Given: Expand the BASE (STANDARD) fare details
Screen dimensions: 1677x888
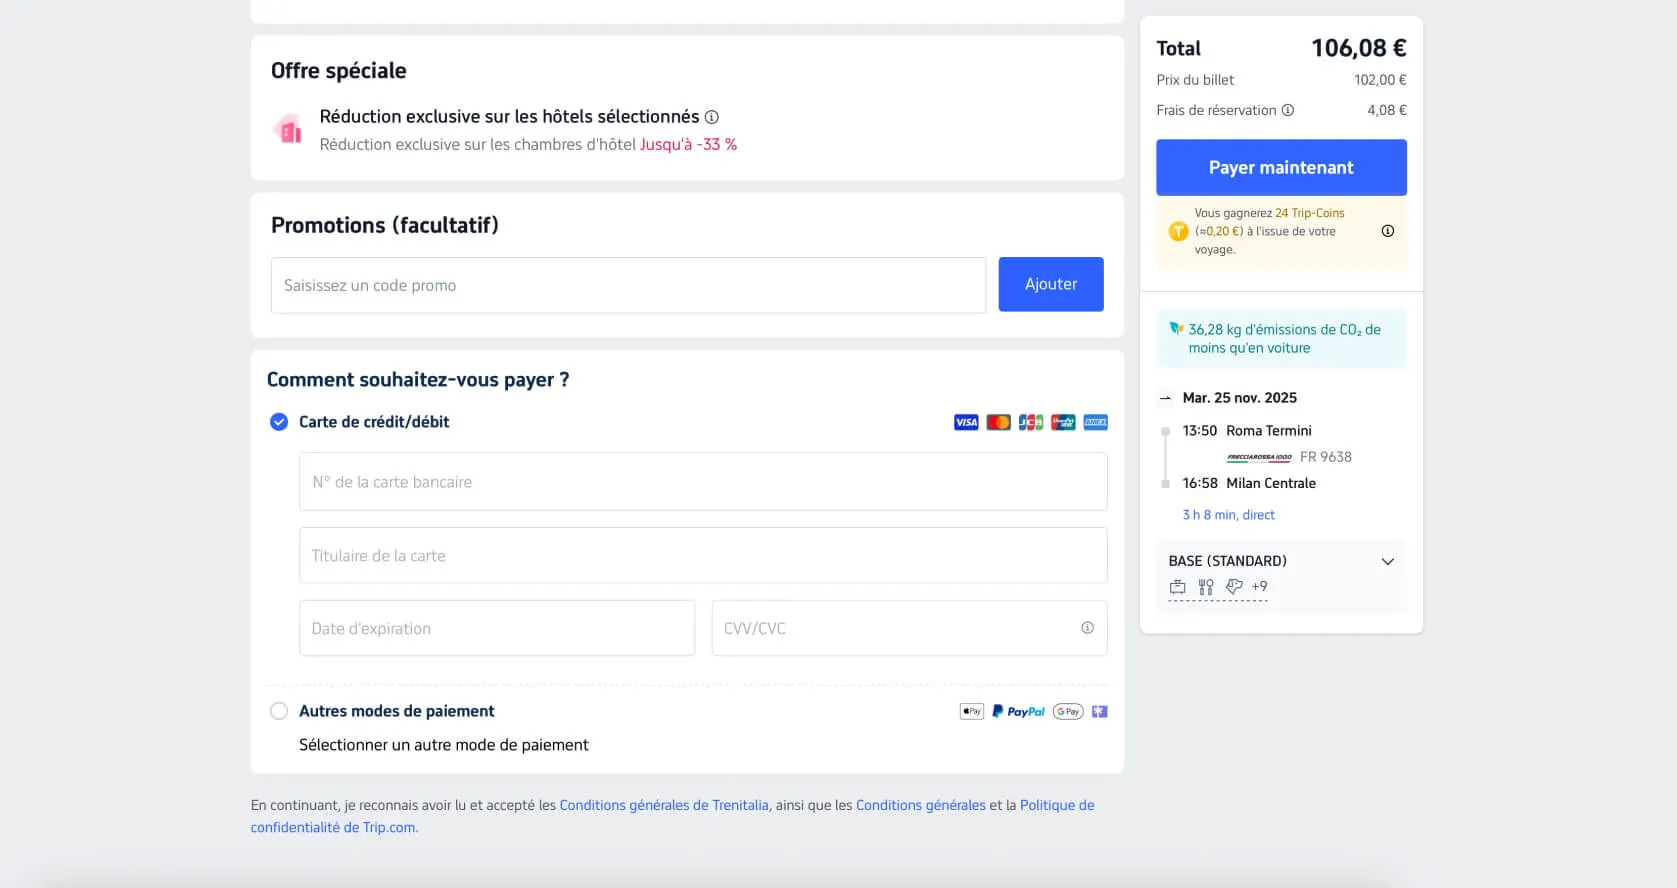Looking at the screenshot, I should coord(1388,561).
